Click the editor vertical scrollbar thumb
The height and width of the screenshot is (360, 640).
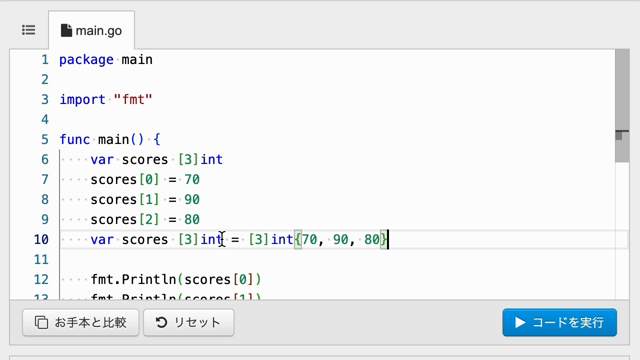[x=622, y=106]
